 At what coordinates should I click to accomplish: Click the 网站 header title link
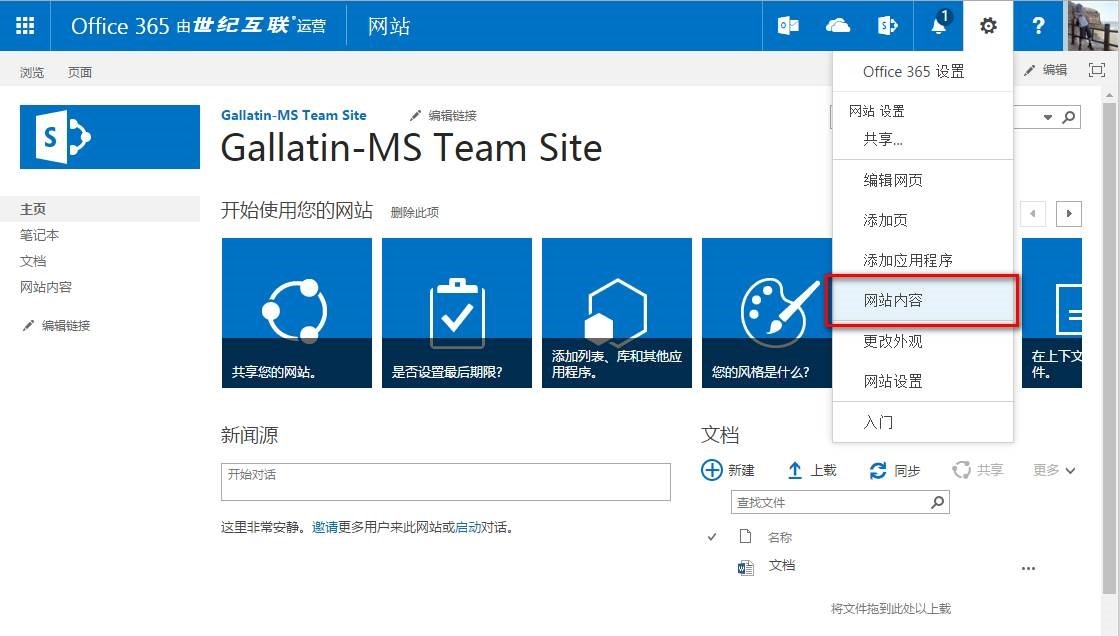[389, 26]
